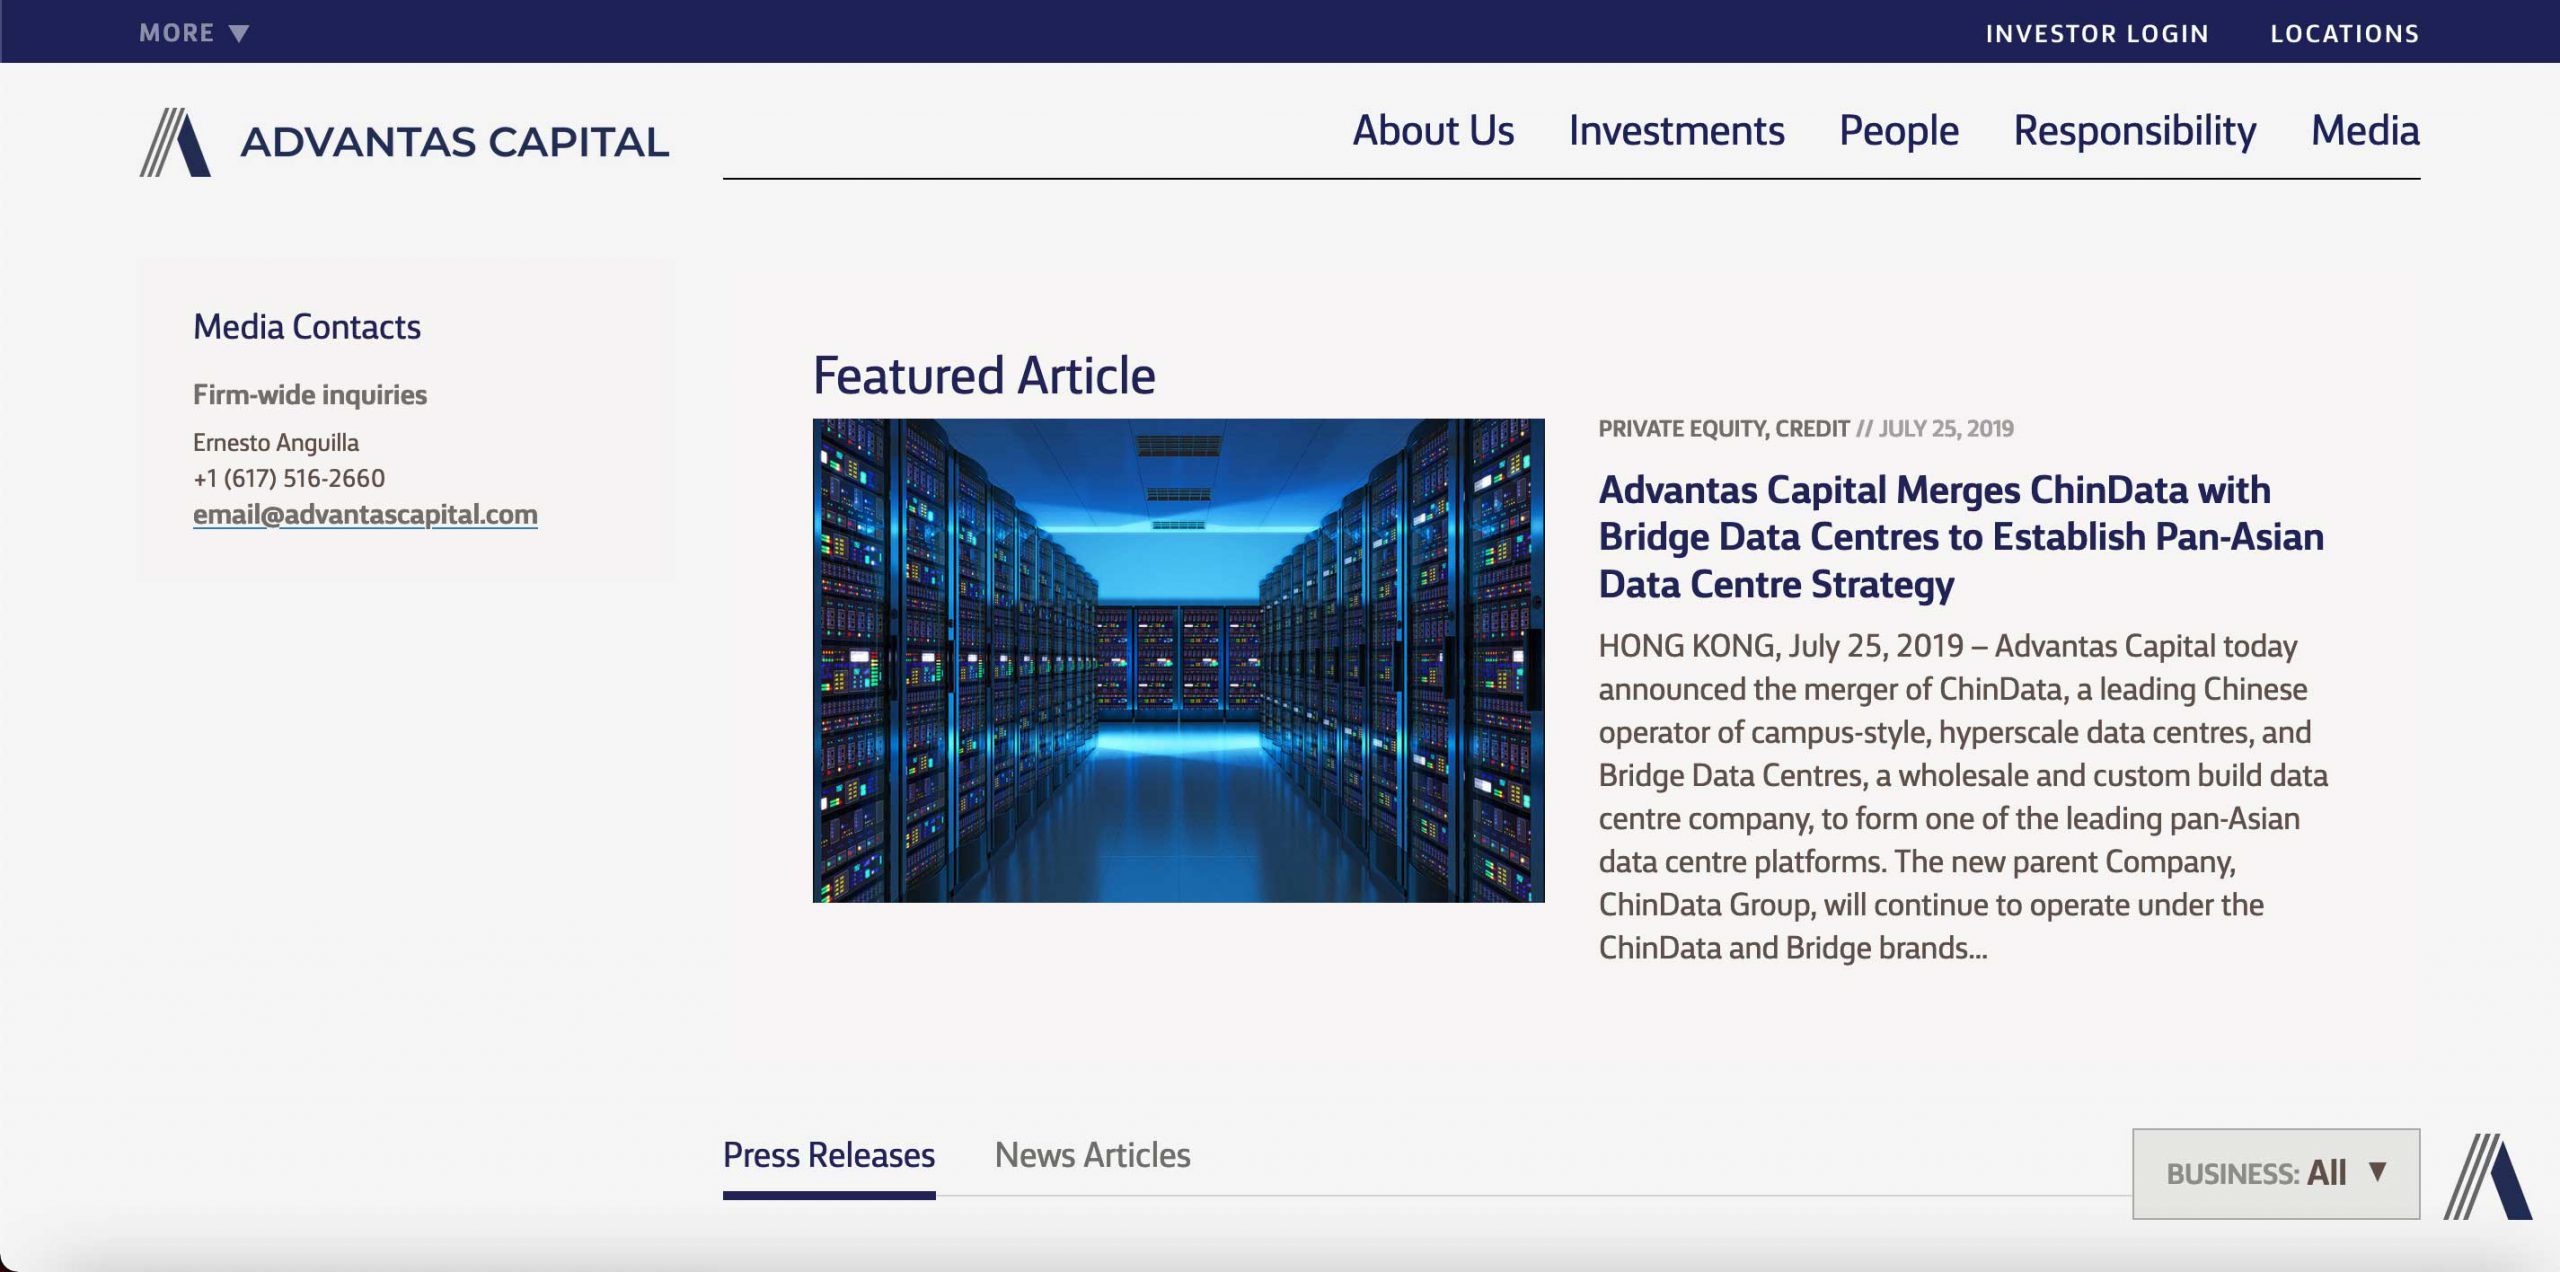Open the Business: All filter dropdown
The height and width of the screenshot is (1272, 2560).
(x=2276, y=1174)
